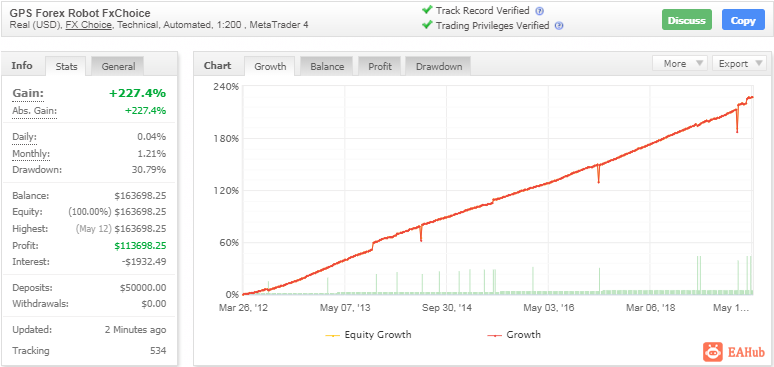The width and height of the screenshot is (774, 367).
Task: Toggle Equity Growth series in chart legend
Action: click(368, 335)
